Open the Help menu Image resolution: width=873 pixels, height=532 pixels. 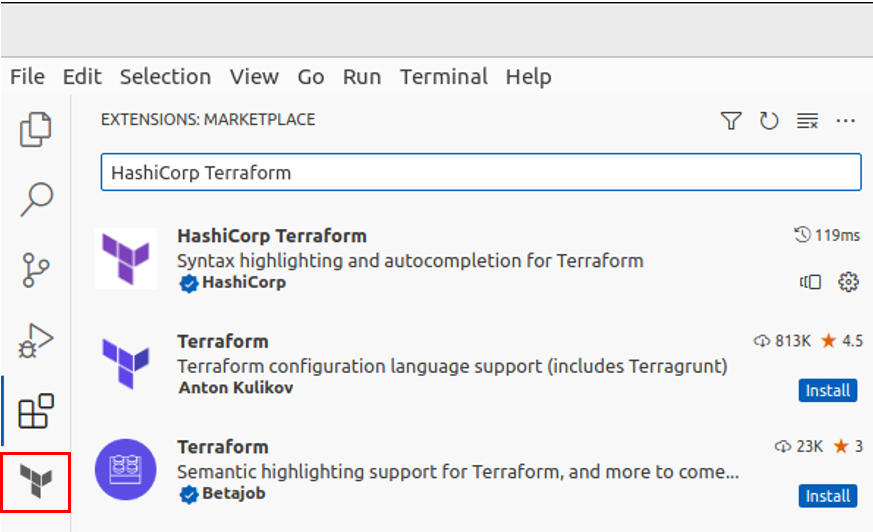pos(528,77)
